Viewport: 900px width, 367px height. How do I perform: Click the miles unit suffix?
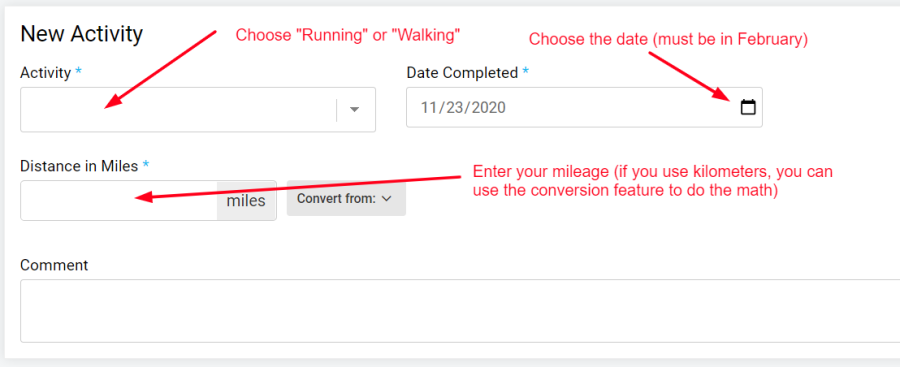pos(246,200)
